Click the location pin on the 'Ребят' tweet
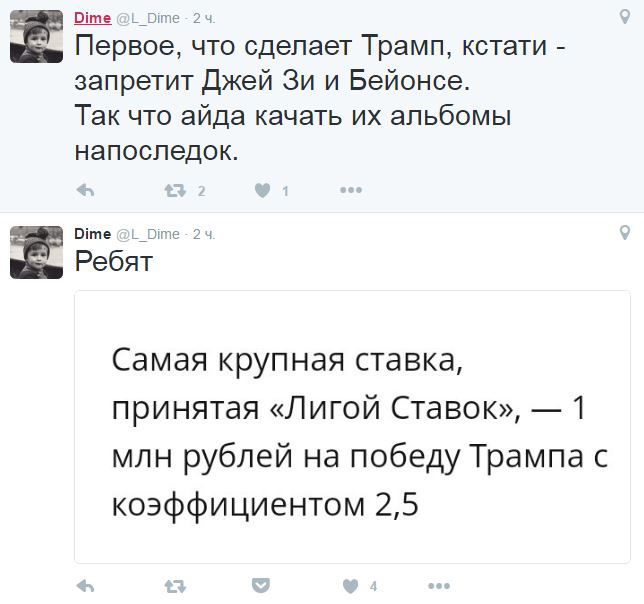 (x=625, y=233)
